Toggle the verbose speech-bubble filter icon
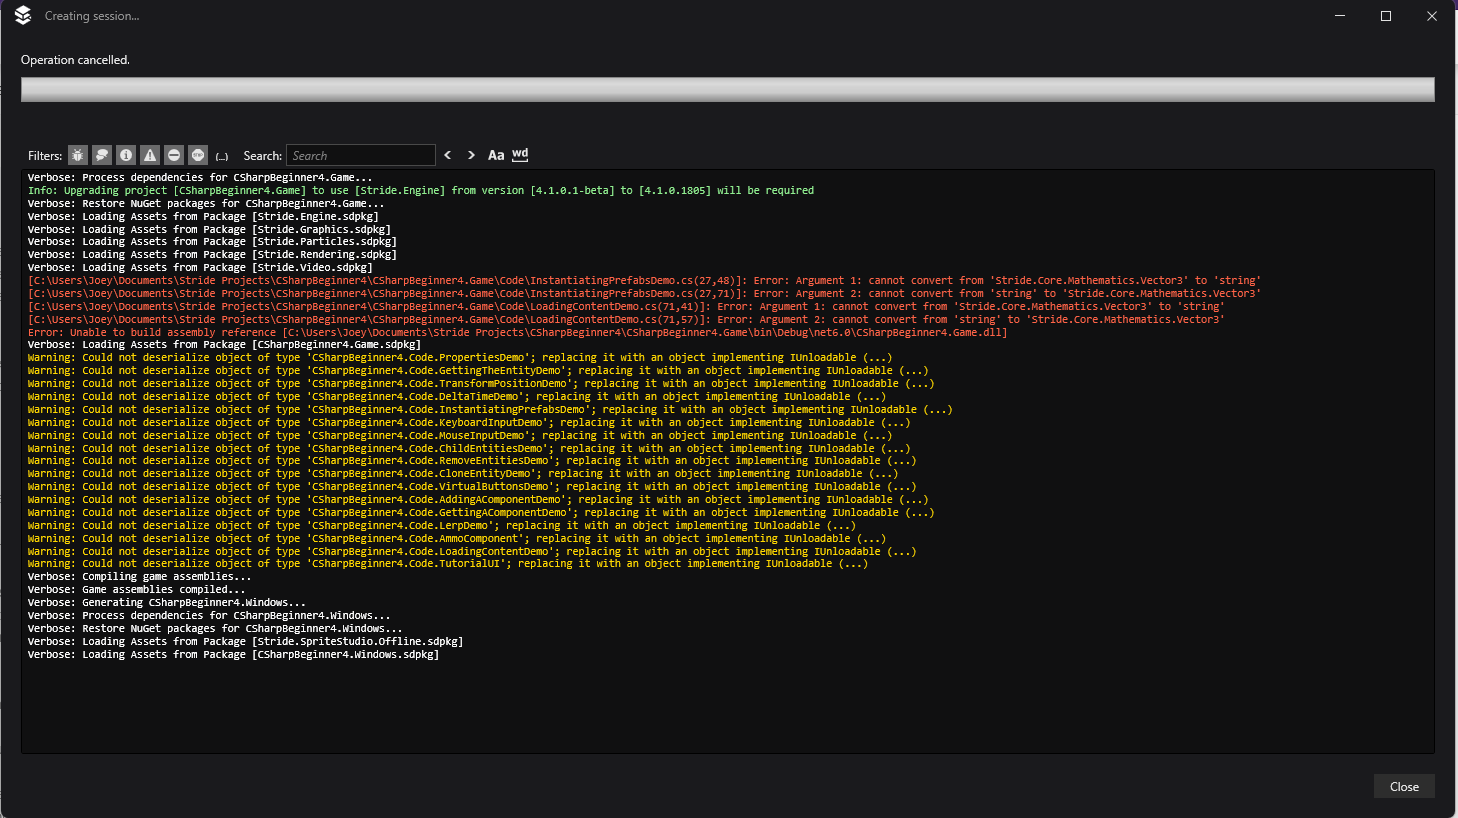Viewport: 1458px width, 818px height. (x=102, y=155)
